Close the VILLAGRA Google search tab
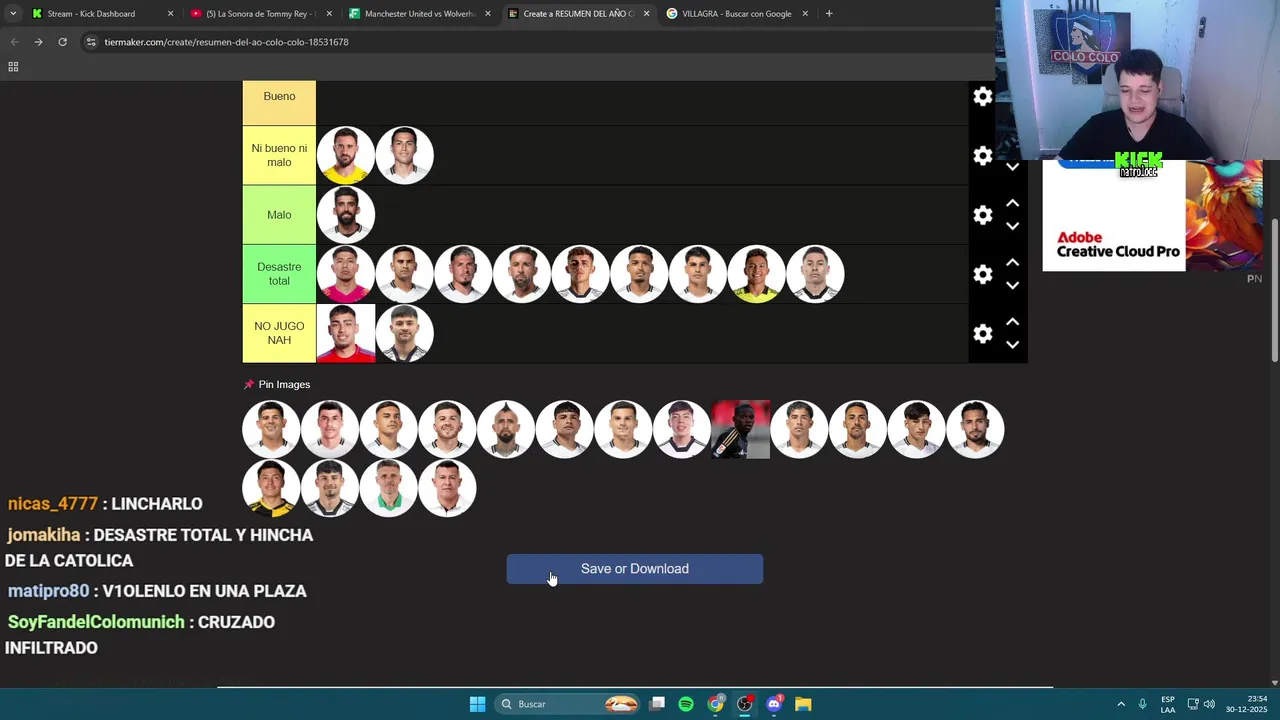 (805, 14)
